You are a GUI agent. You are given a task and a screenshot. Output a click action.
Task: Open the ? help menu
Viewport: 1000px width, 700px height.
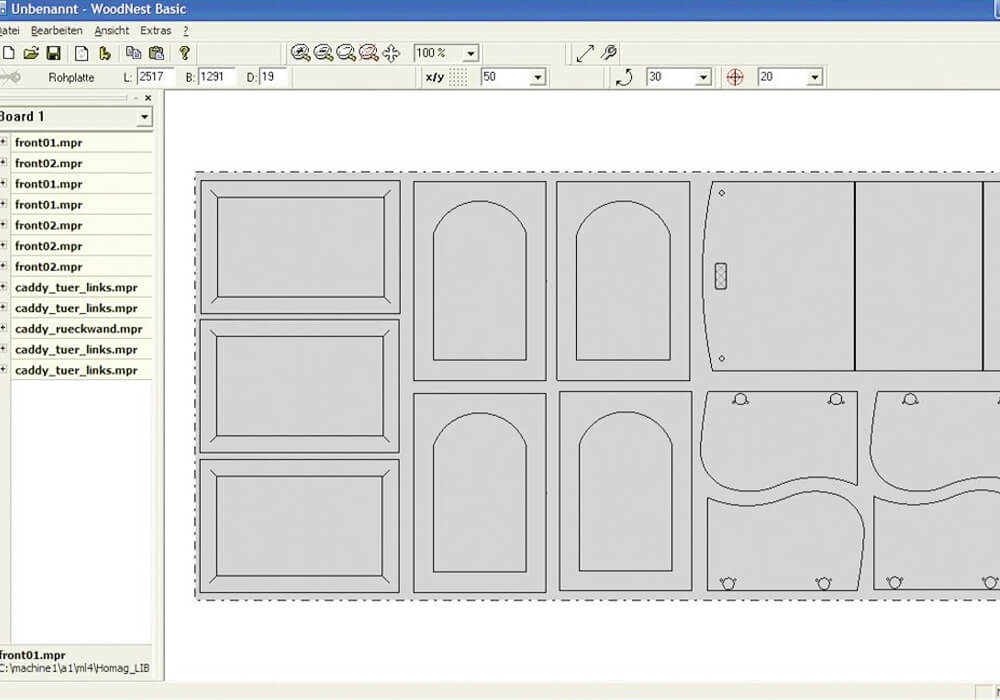[186, 31]
